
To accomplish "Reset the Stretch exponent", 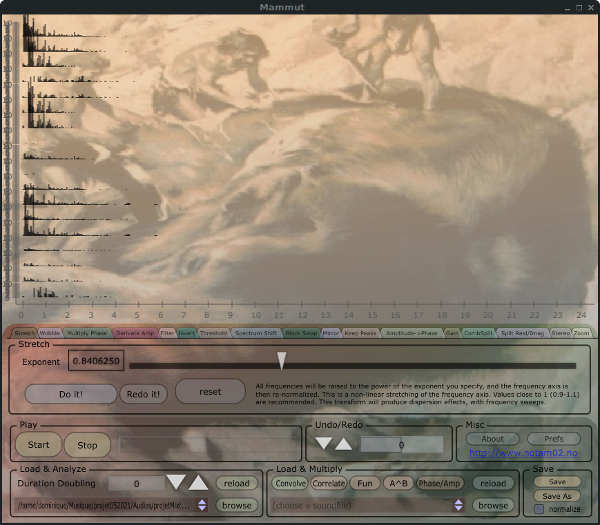I will pyautogui.click(x=210, y=391).
